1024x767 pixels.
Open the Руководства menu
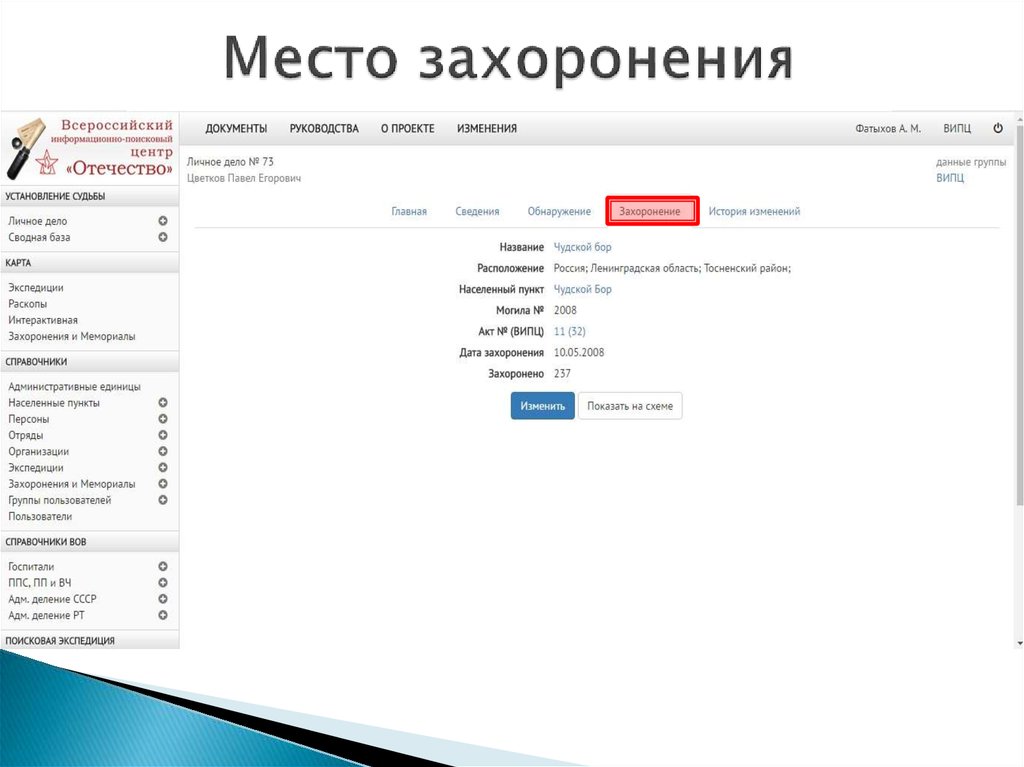point(324,128)
